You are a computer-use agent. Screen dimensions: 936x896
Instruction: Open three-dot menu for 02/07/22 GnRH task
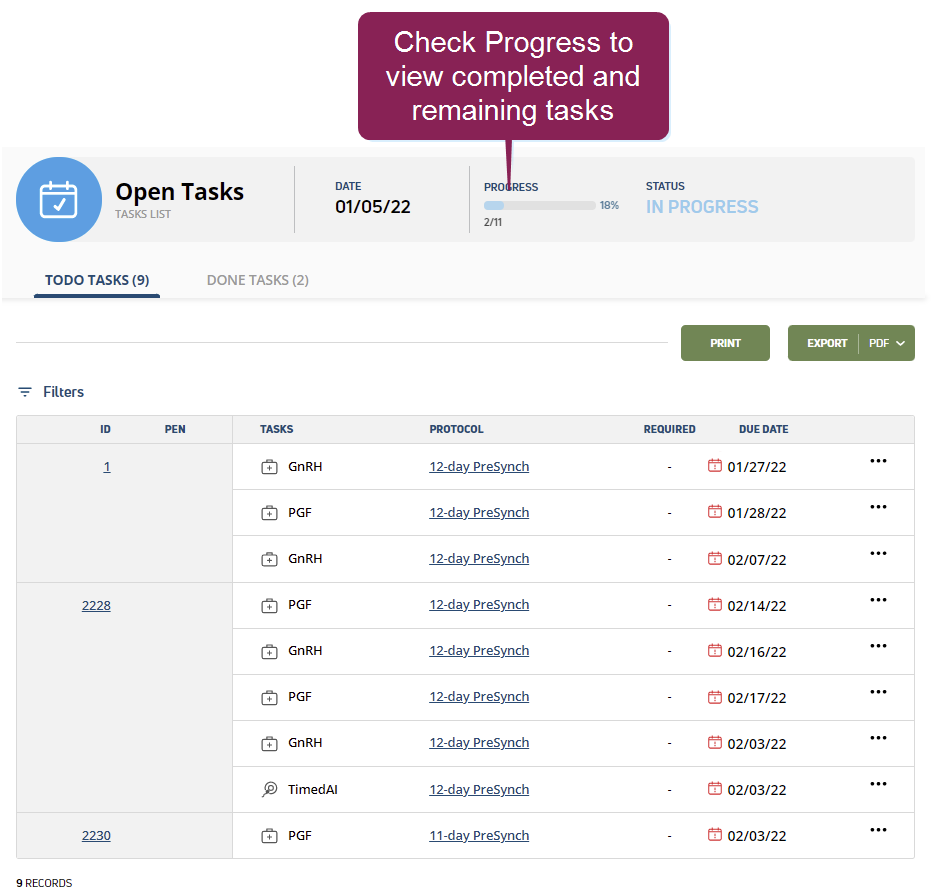point(878,554)
